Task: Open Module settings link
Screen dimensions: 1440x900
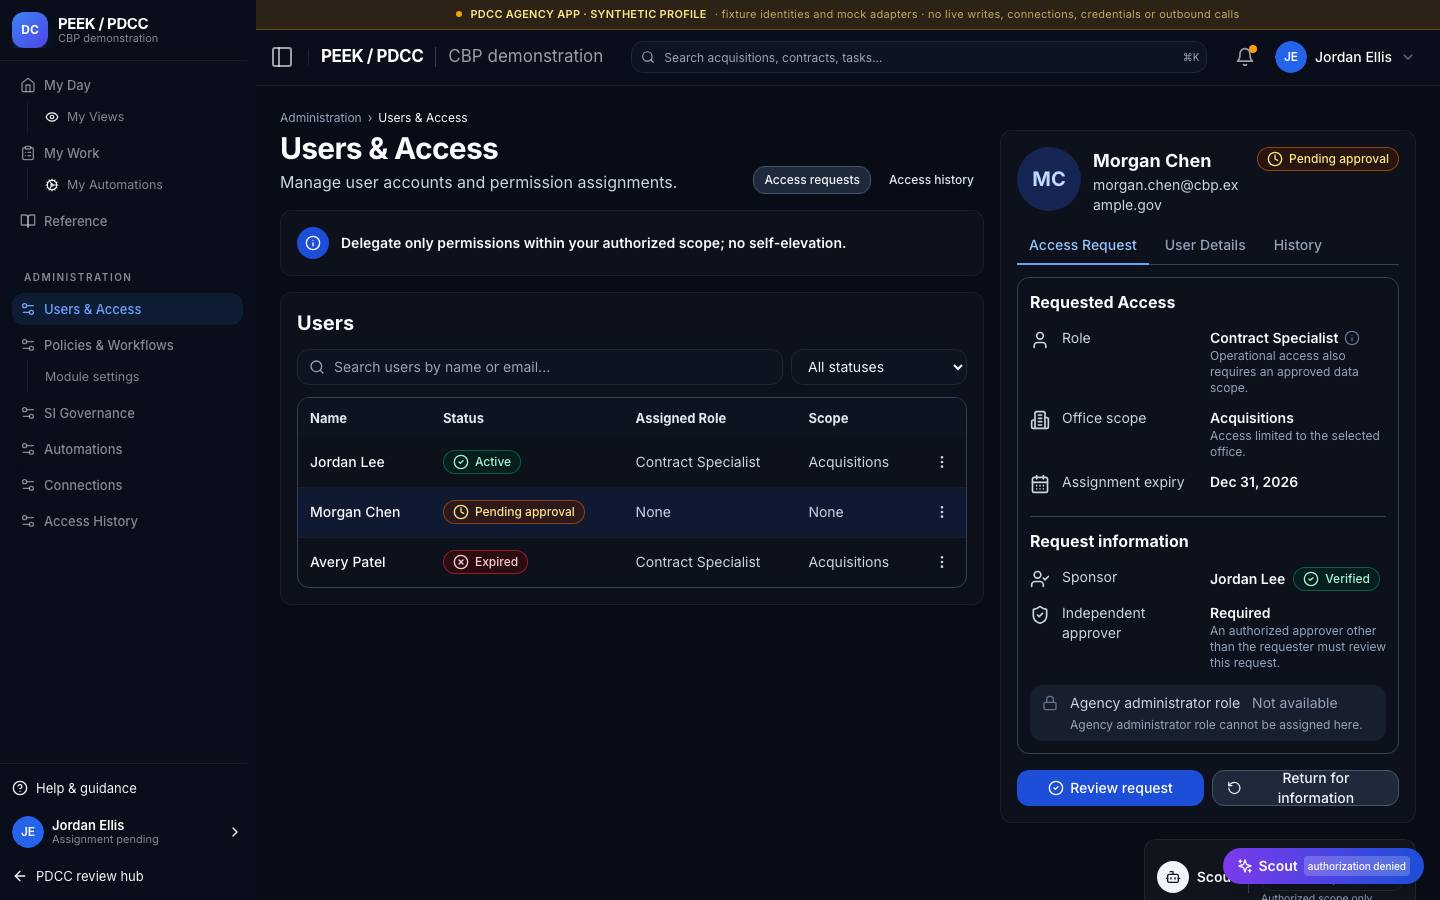Action: coord(92,377)
